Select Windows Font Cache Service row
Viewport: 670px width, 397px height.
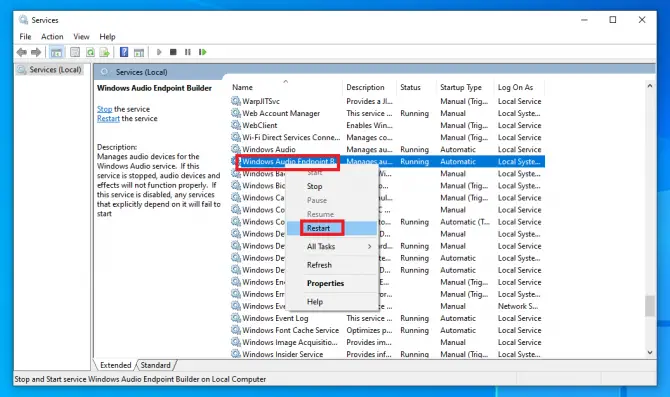coord(388,330)
